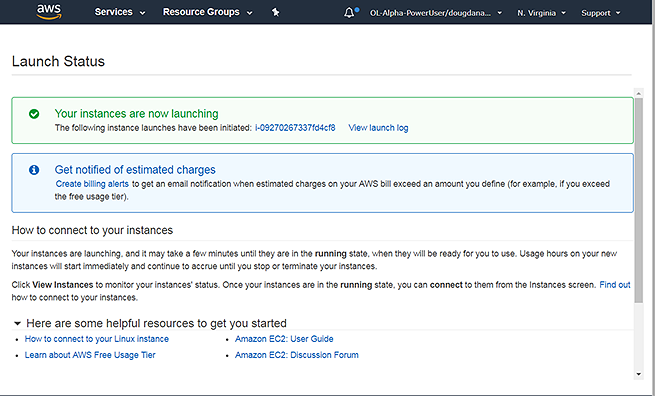
Task: Open the Support menu
Action: (x=601, y=13)
